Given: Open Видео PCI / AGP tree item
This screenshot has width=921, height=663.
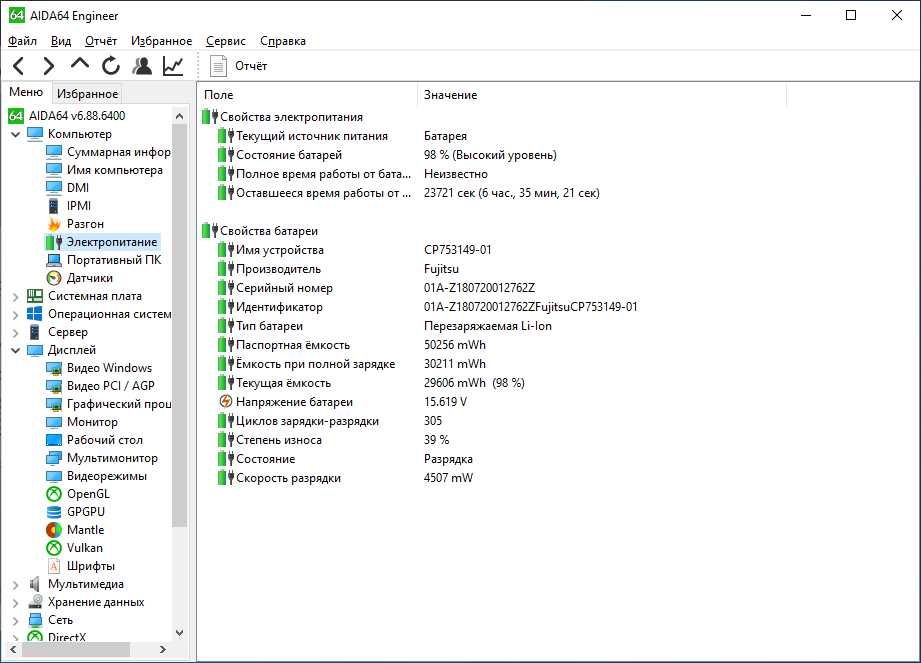Looking at the screenshot, I should (100, 386).
